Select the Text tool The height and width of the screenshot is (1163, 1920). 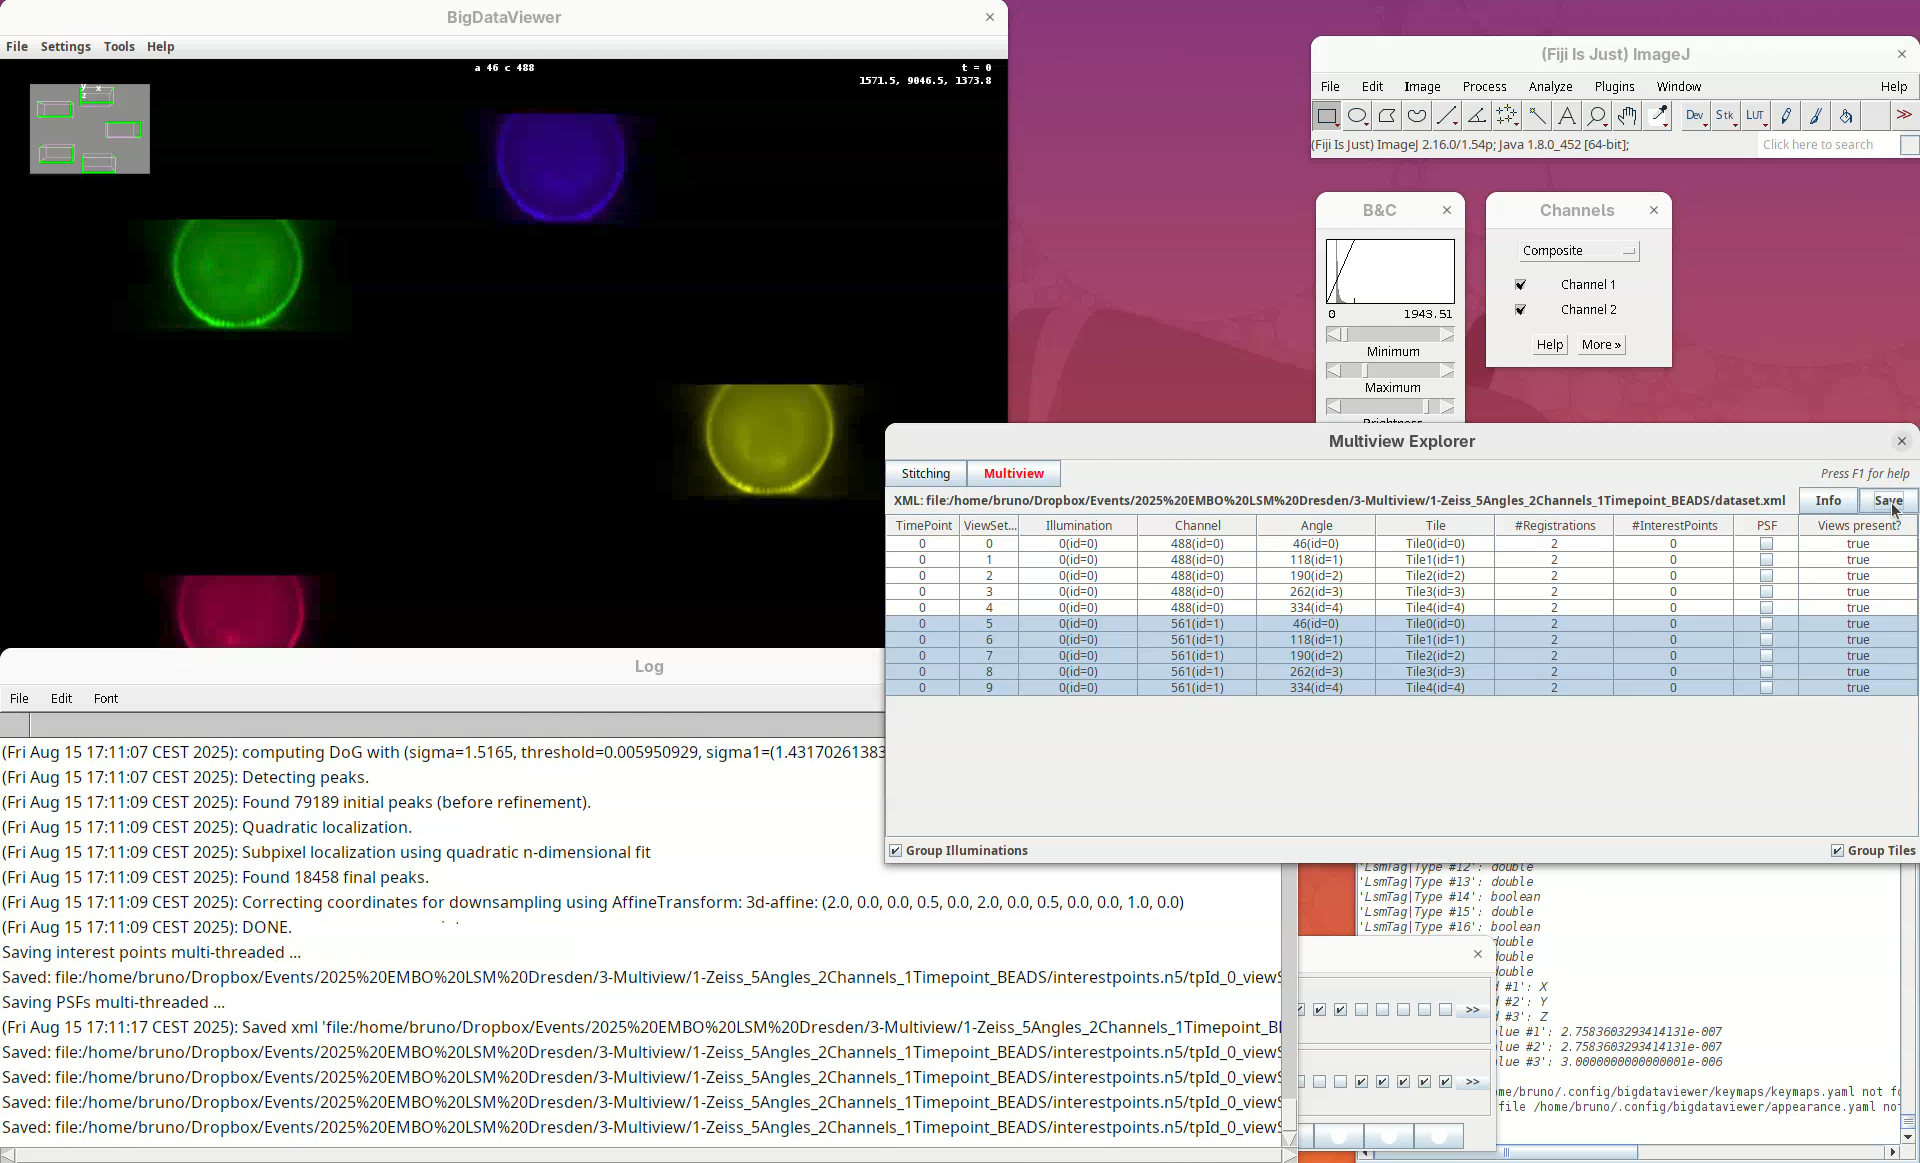(x=1567, y=116)
